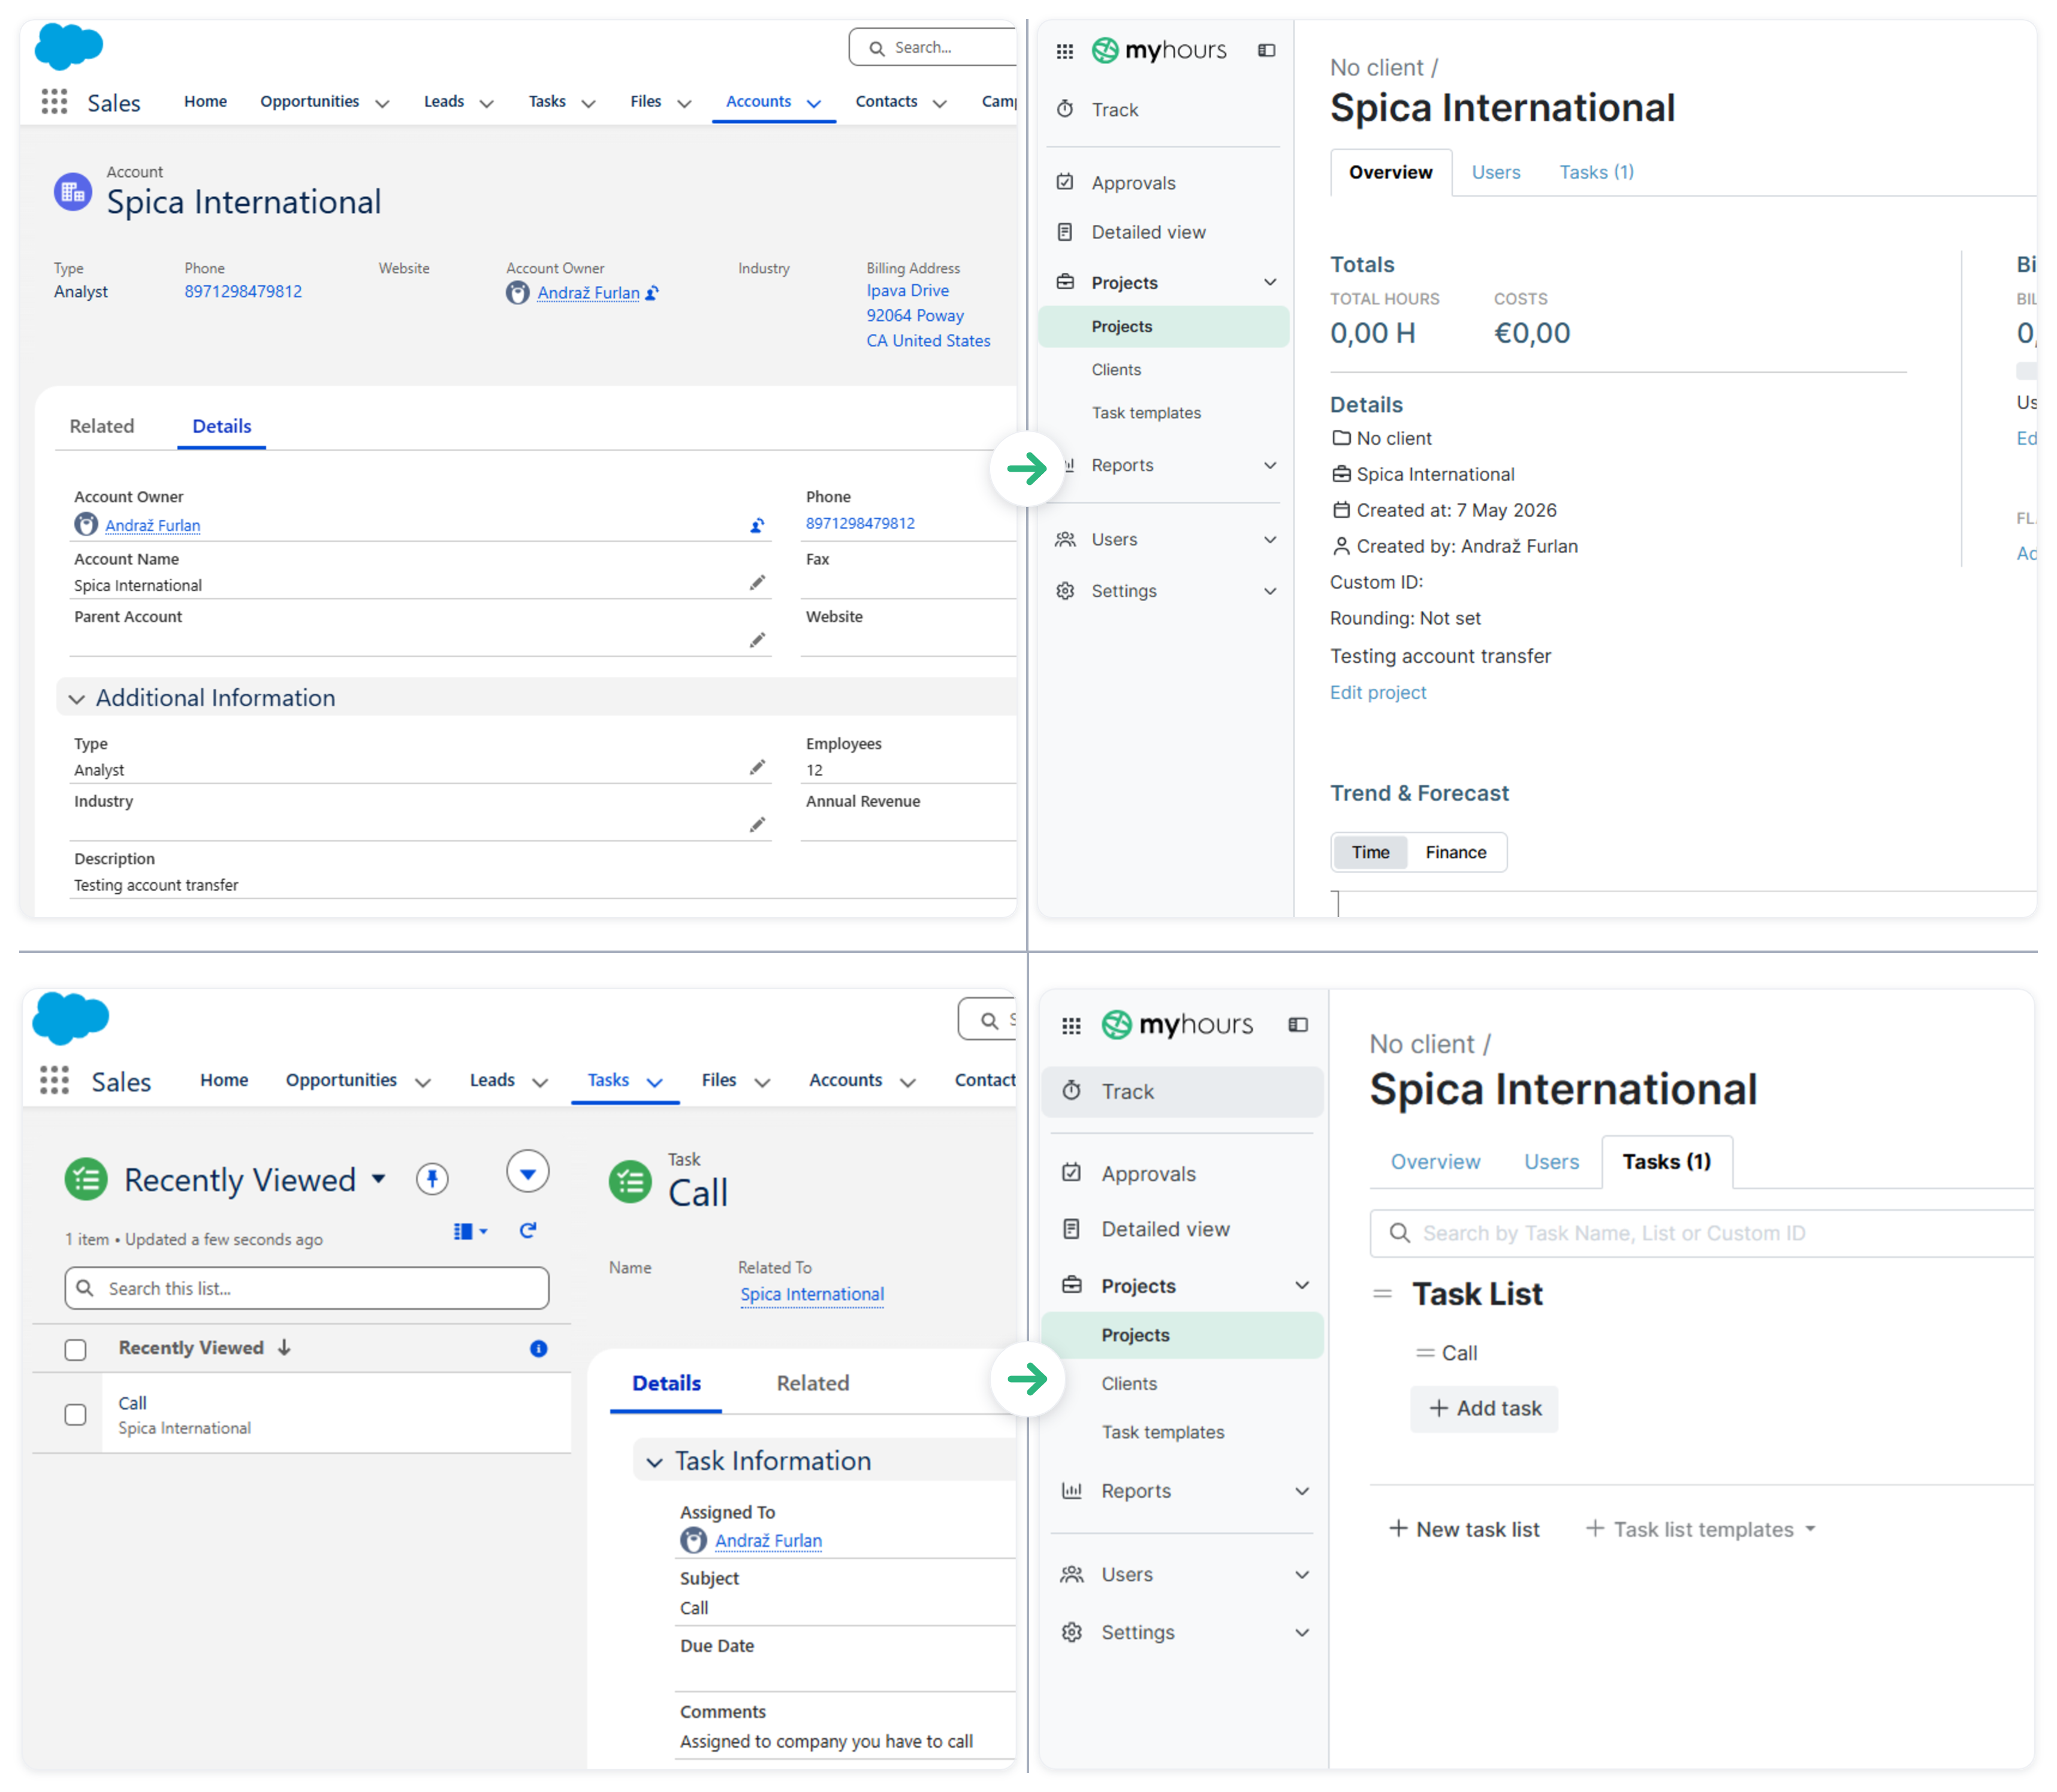Switch Trend & Forecast to Finance

point(1455,852)
